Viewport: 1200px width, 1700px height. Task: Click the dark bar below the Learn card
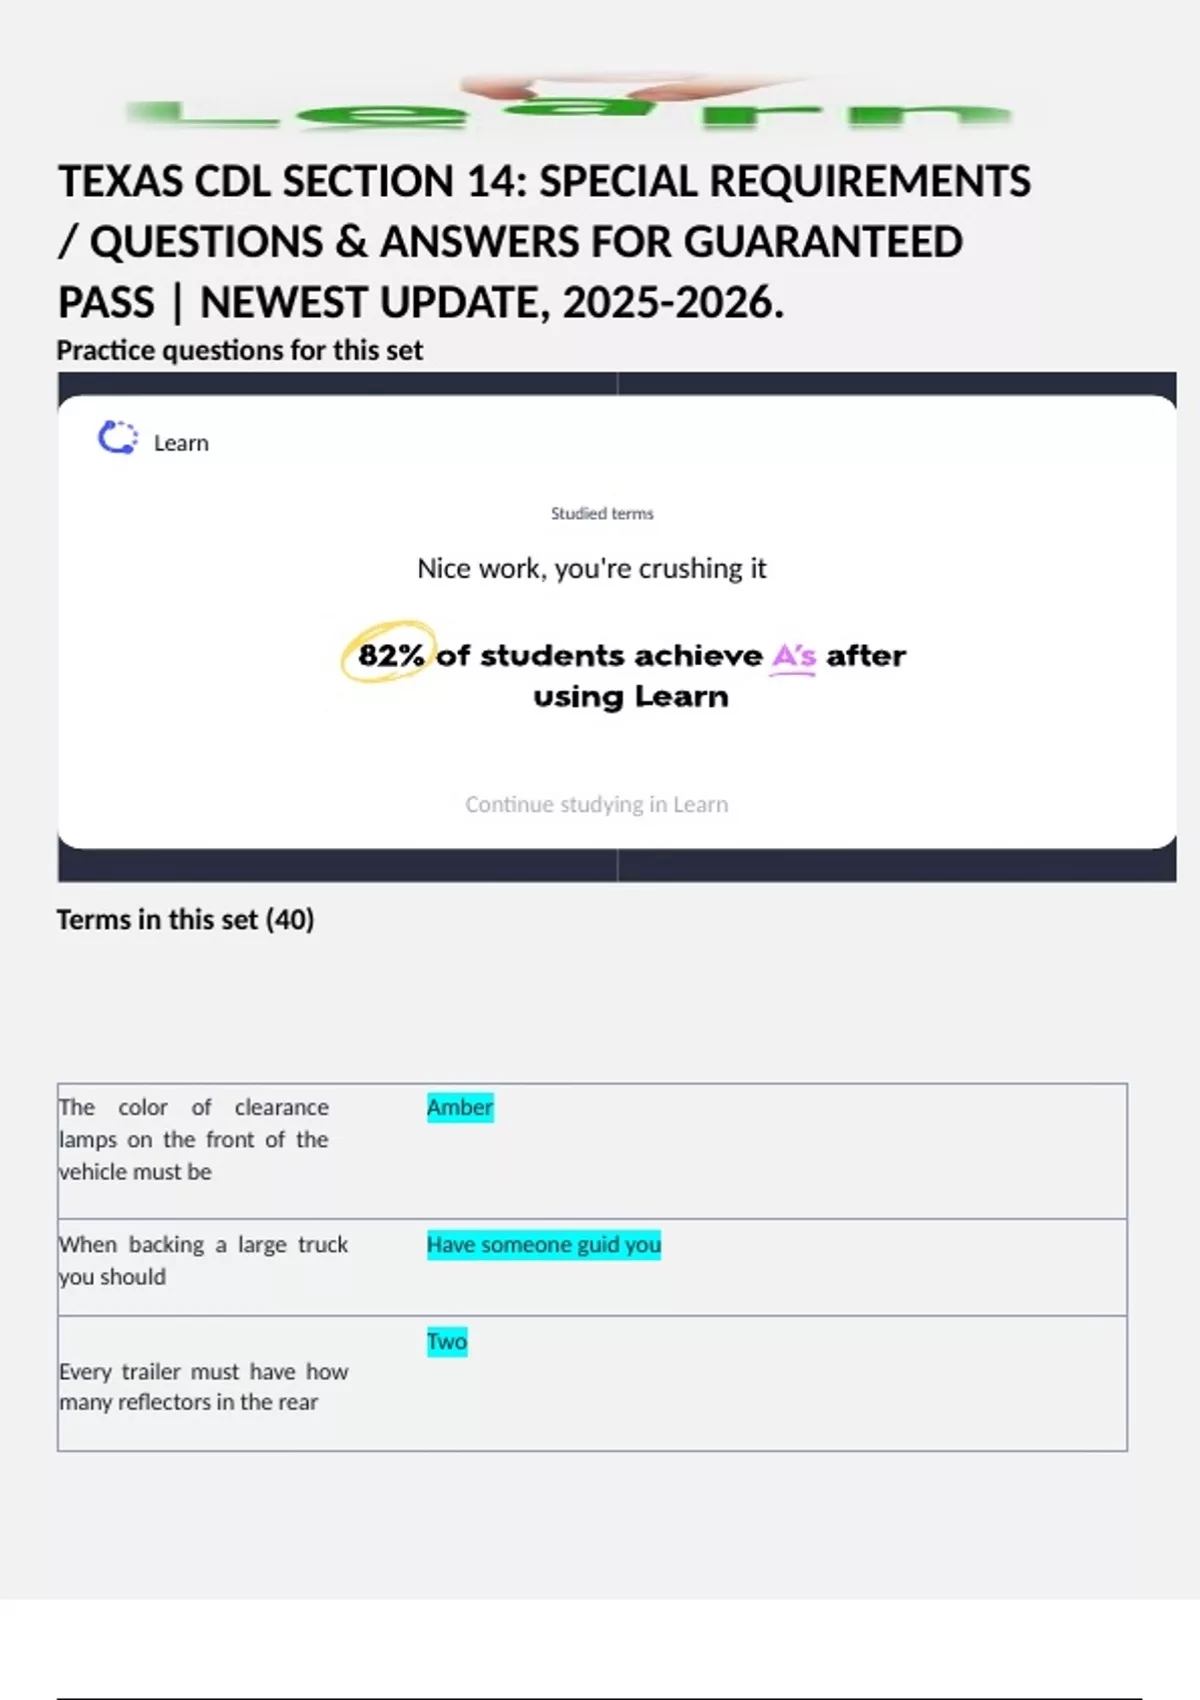(x=617, y=866)
